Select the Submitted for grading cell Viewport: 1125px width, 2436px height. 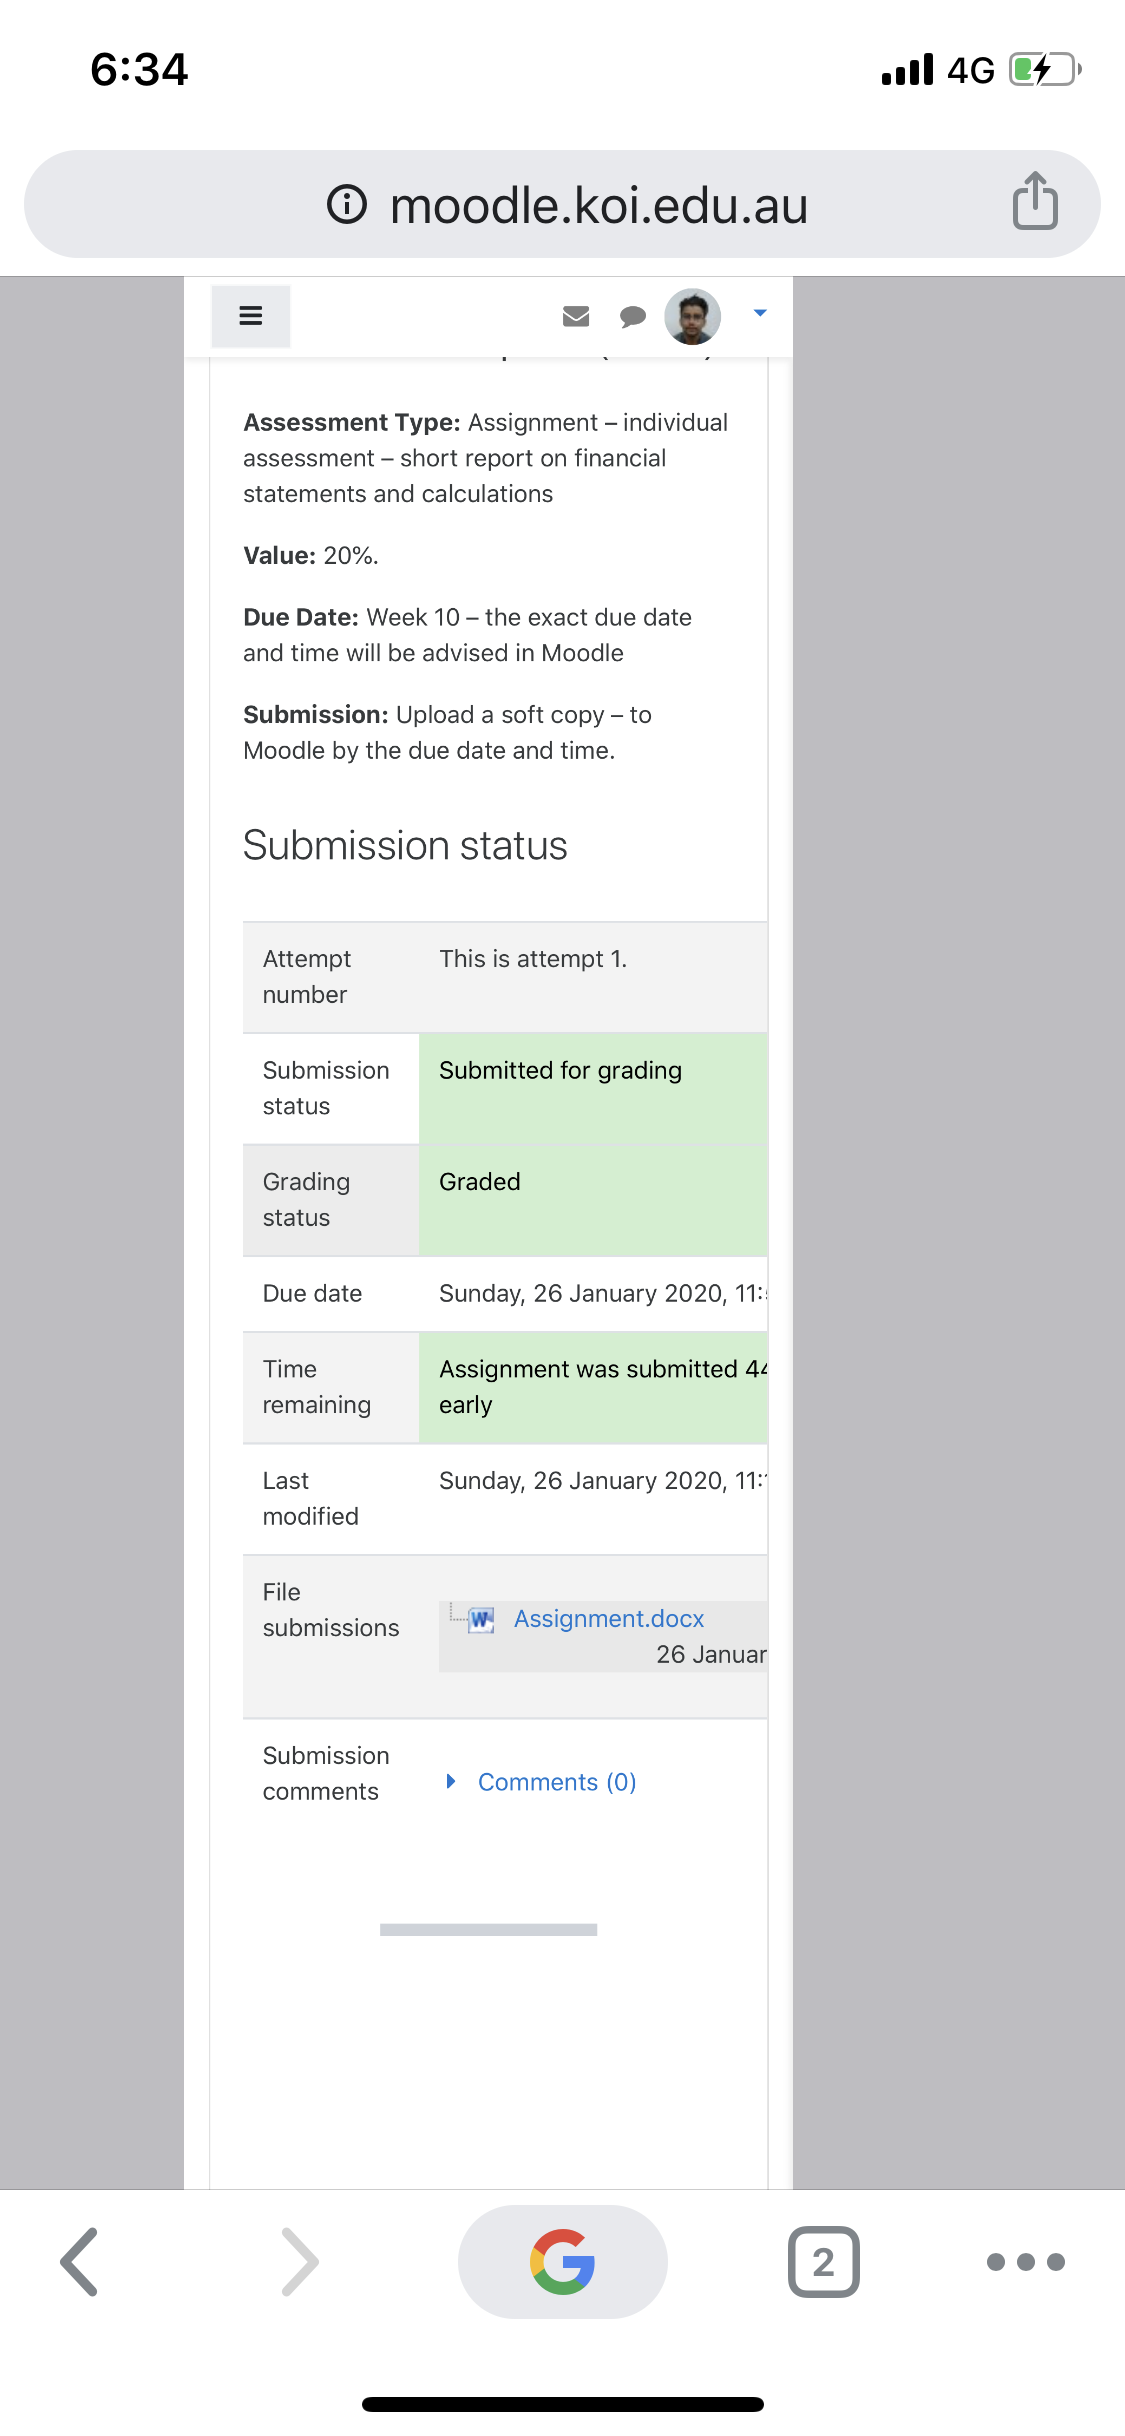pos(594,1088)
